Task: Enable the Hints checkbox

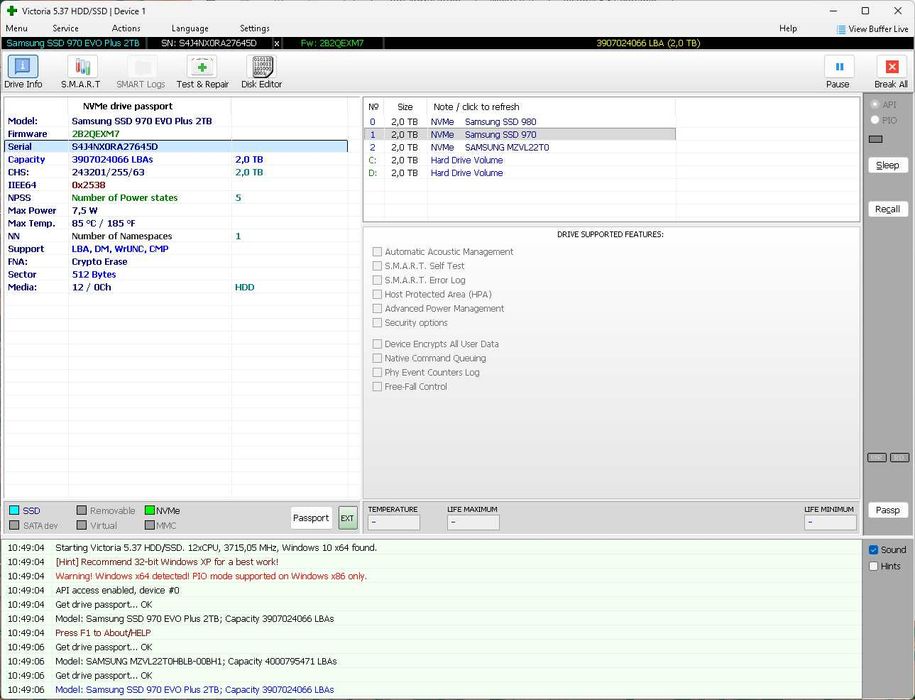Action: [874, 566]
